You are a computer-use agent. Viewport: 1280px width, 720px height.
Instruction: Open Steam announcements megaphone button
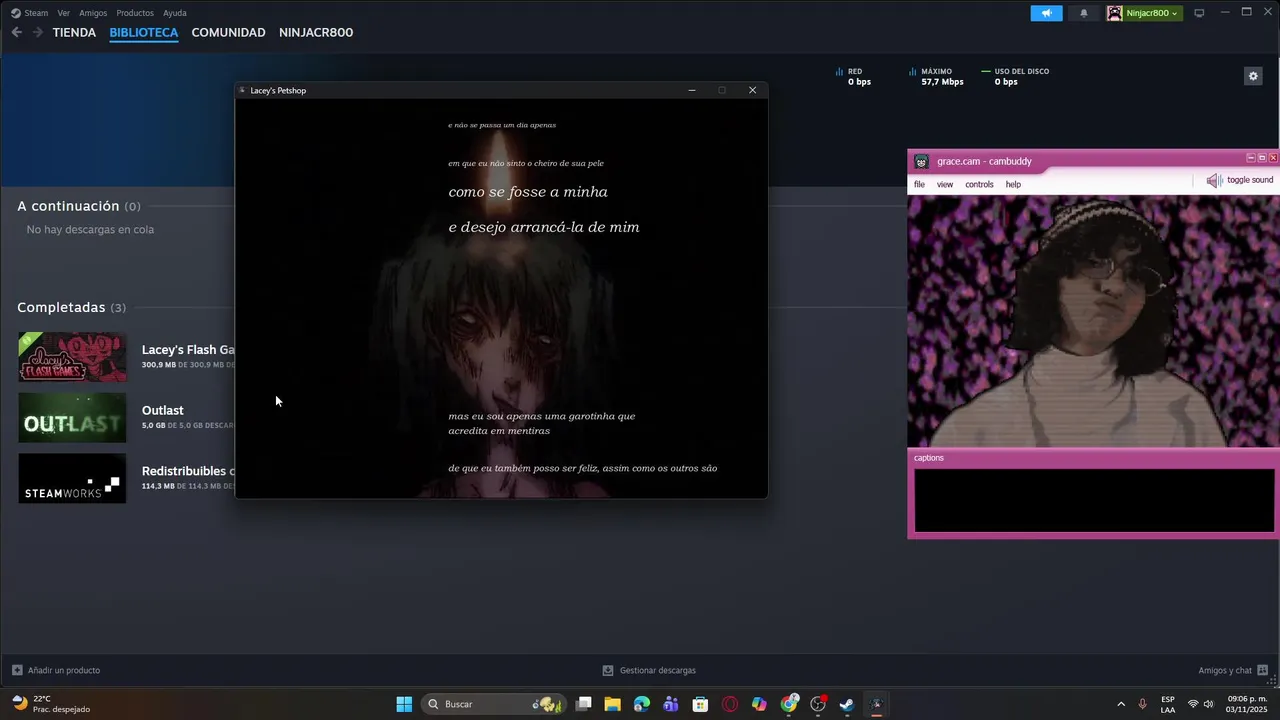click(1046, 13)
